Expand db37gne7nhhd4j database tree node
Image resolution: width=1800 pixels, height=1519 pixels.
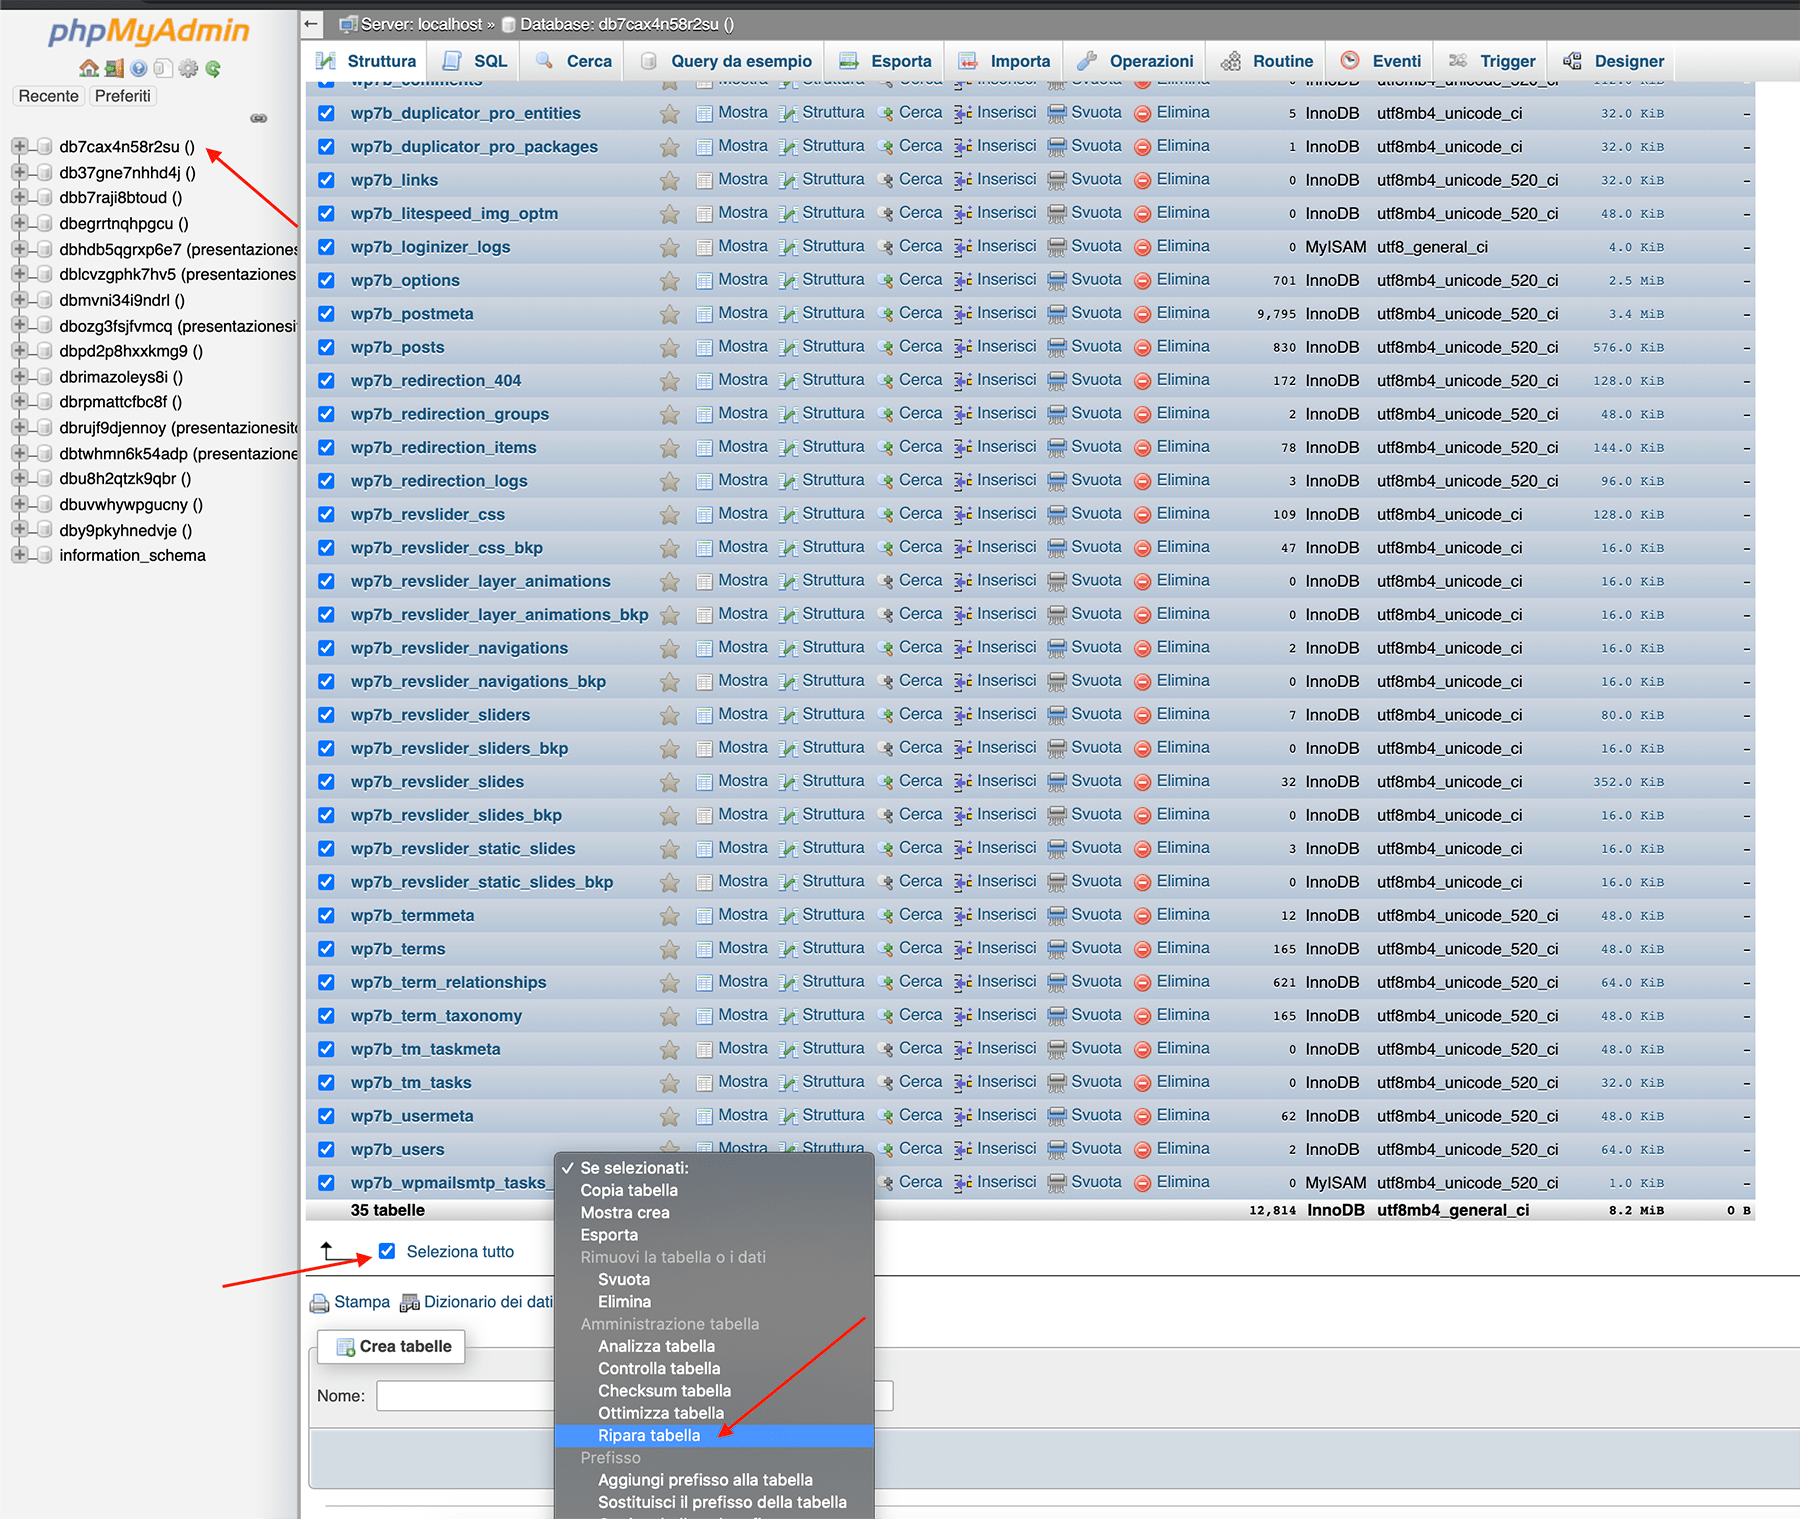(19, 172)
